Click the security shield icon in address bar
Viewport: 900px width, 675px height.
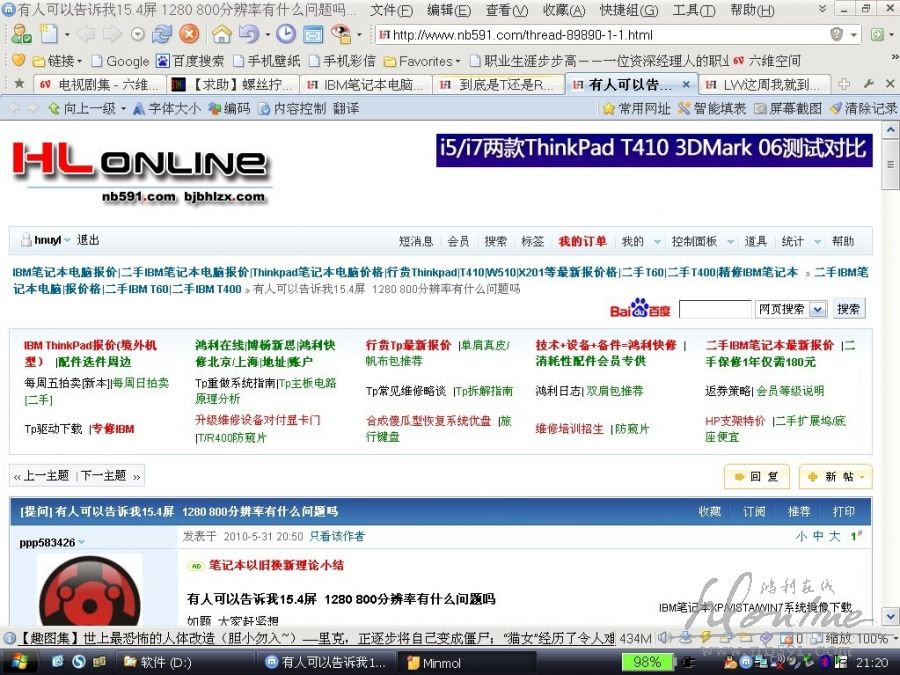point(836,34)
